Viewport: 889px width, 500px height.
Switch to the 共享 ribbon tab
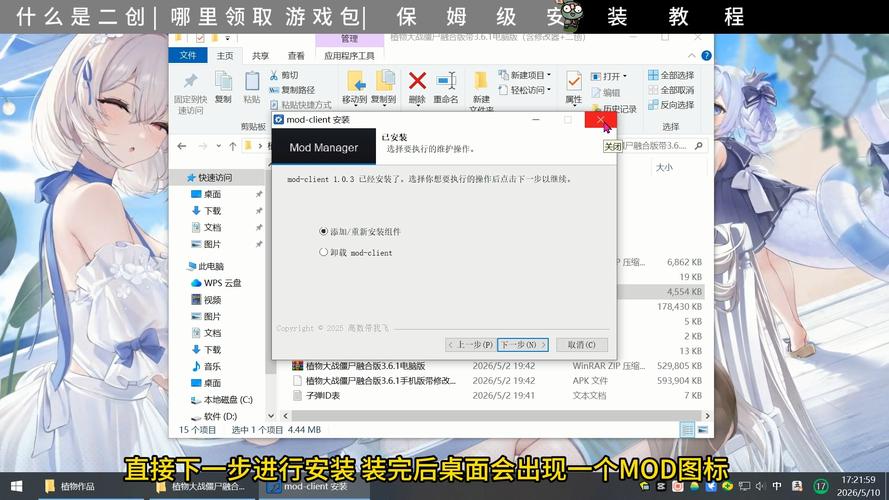tap(260, 56)
